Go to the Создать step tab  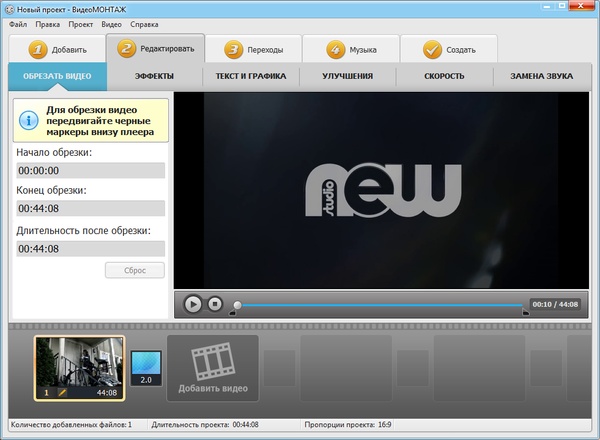(449, 49)
